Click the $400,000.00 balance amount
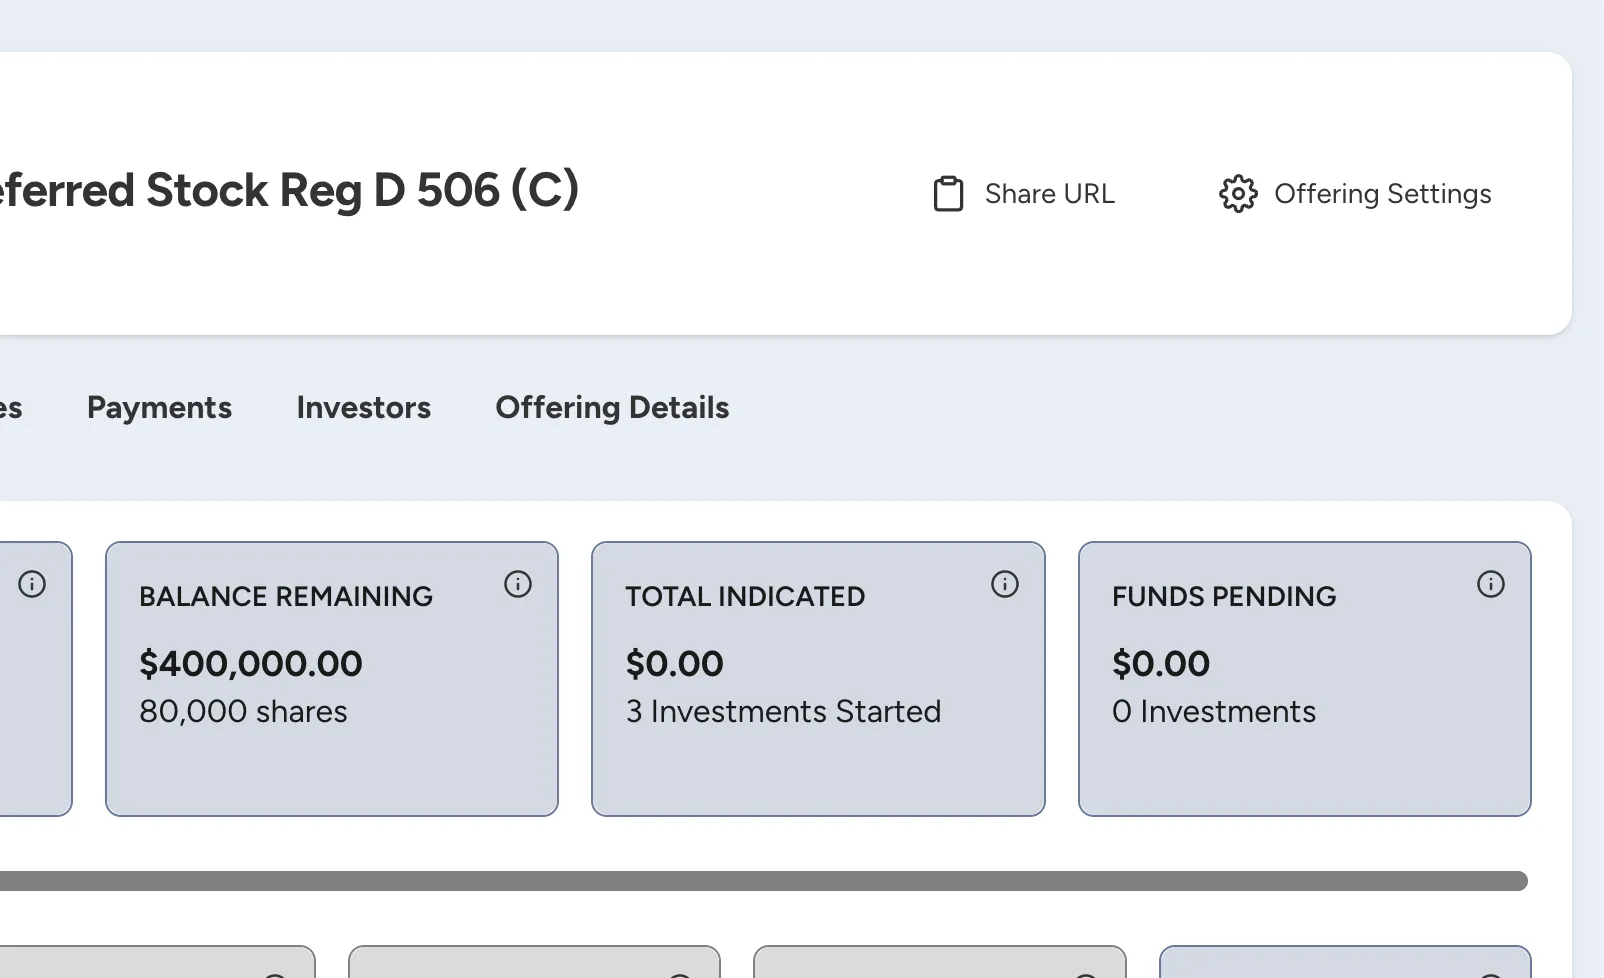 (251, 664)
